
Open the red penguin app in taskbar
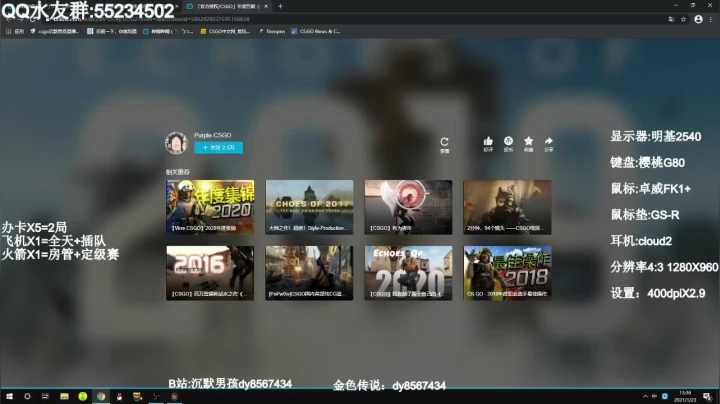click(x=119, y=396)
